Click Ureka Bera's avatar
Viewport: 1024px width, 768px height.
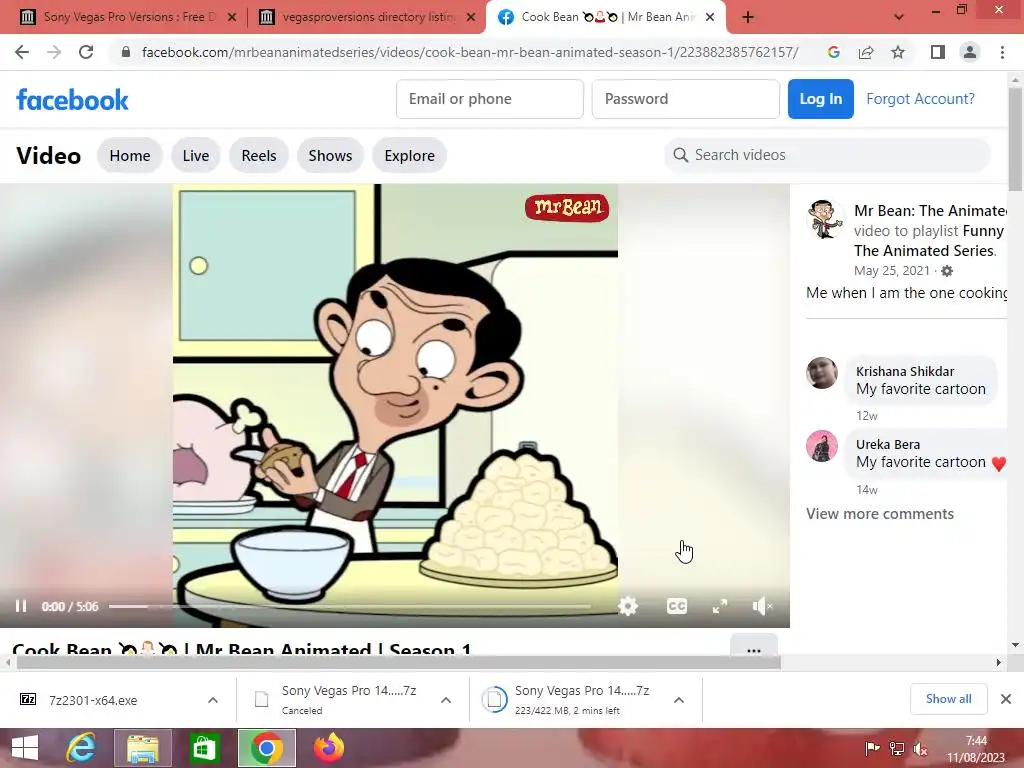point(822,446)
